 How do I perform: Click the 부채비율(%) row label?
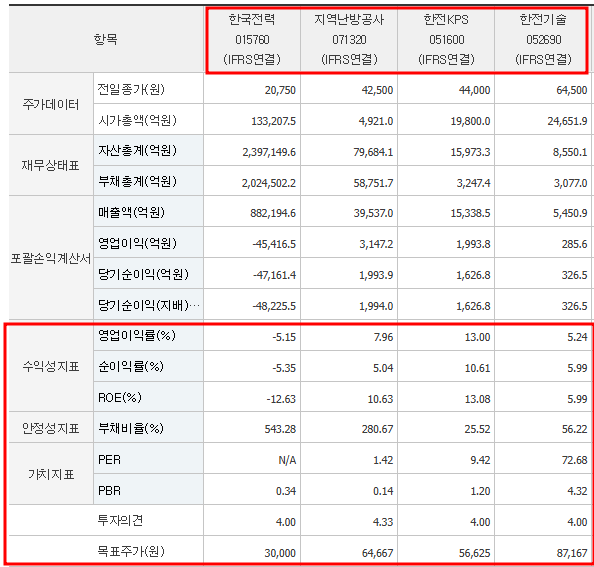131,428
